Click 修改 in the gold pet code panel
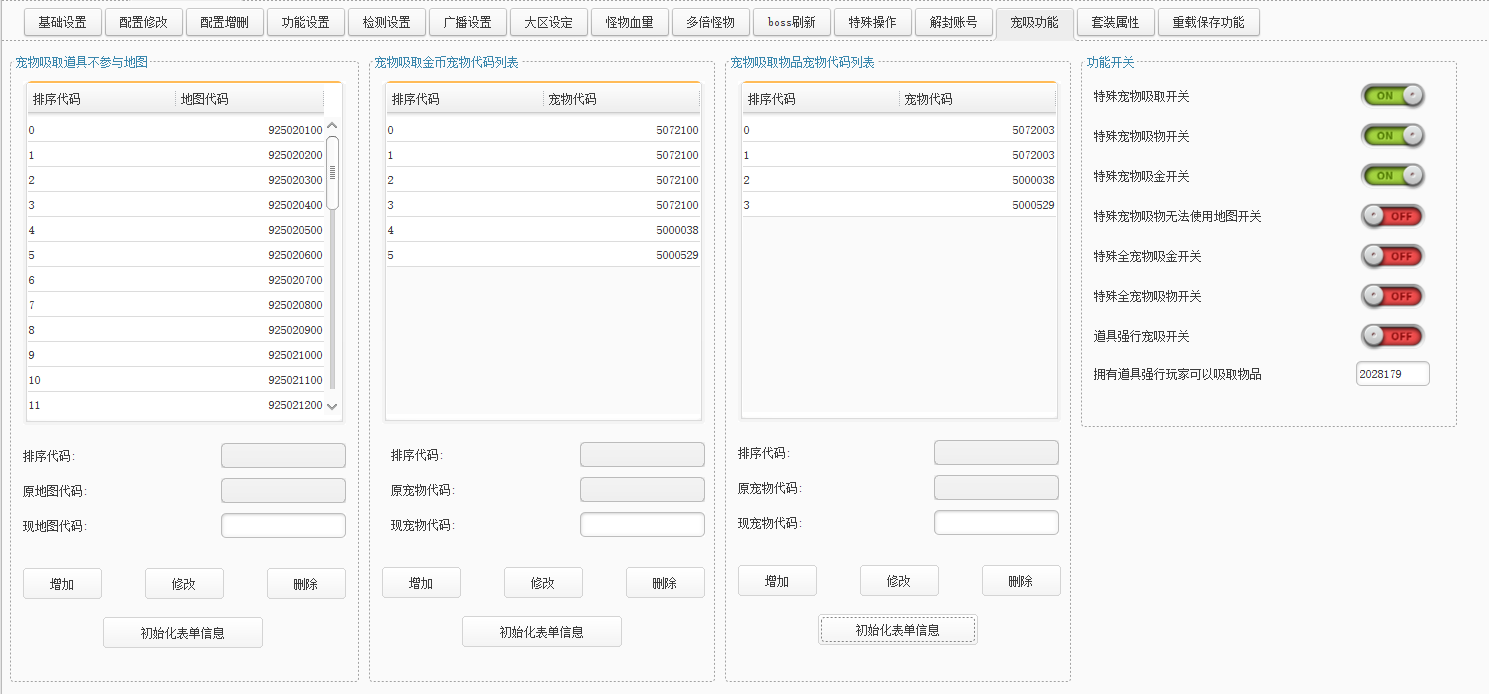This screenshot has width=1489, height=694. (x=543, y=583)
